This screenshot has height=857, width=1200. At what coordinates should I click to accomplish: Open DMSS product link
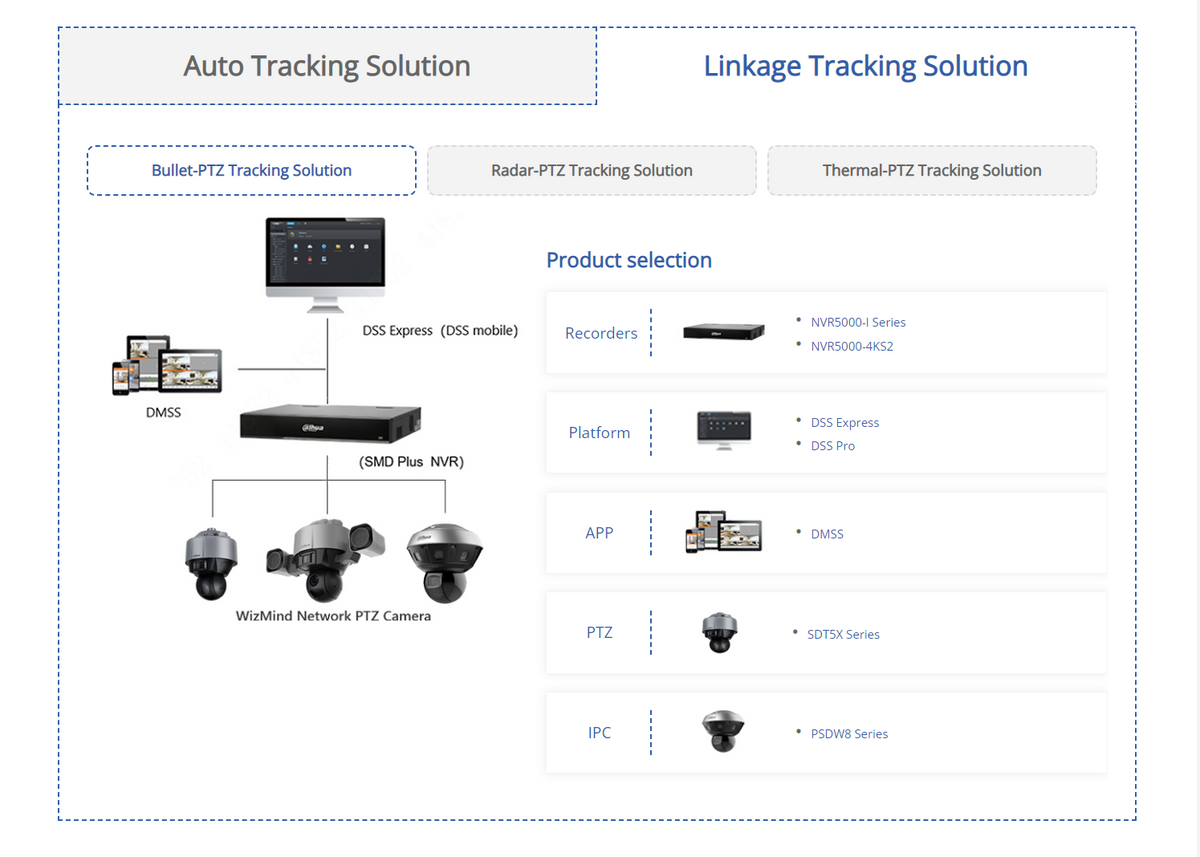click(x=827, y=534)
